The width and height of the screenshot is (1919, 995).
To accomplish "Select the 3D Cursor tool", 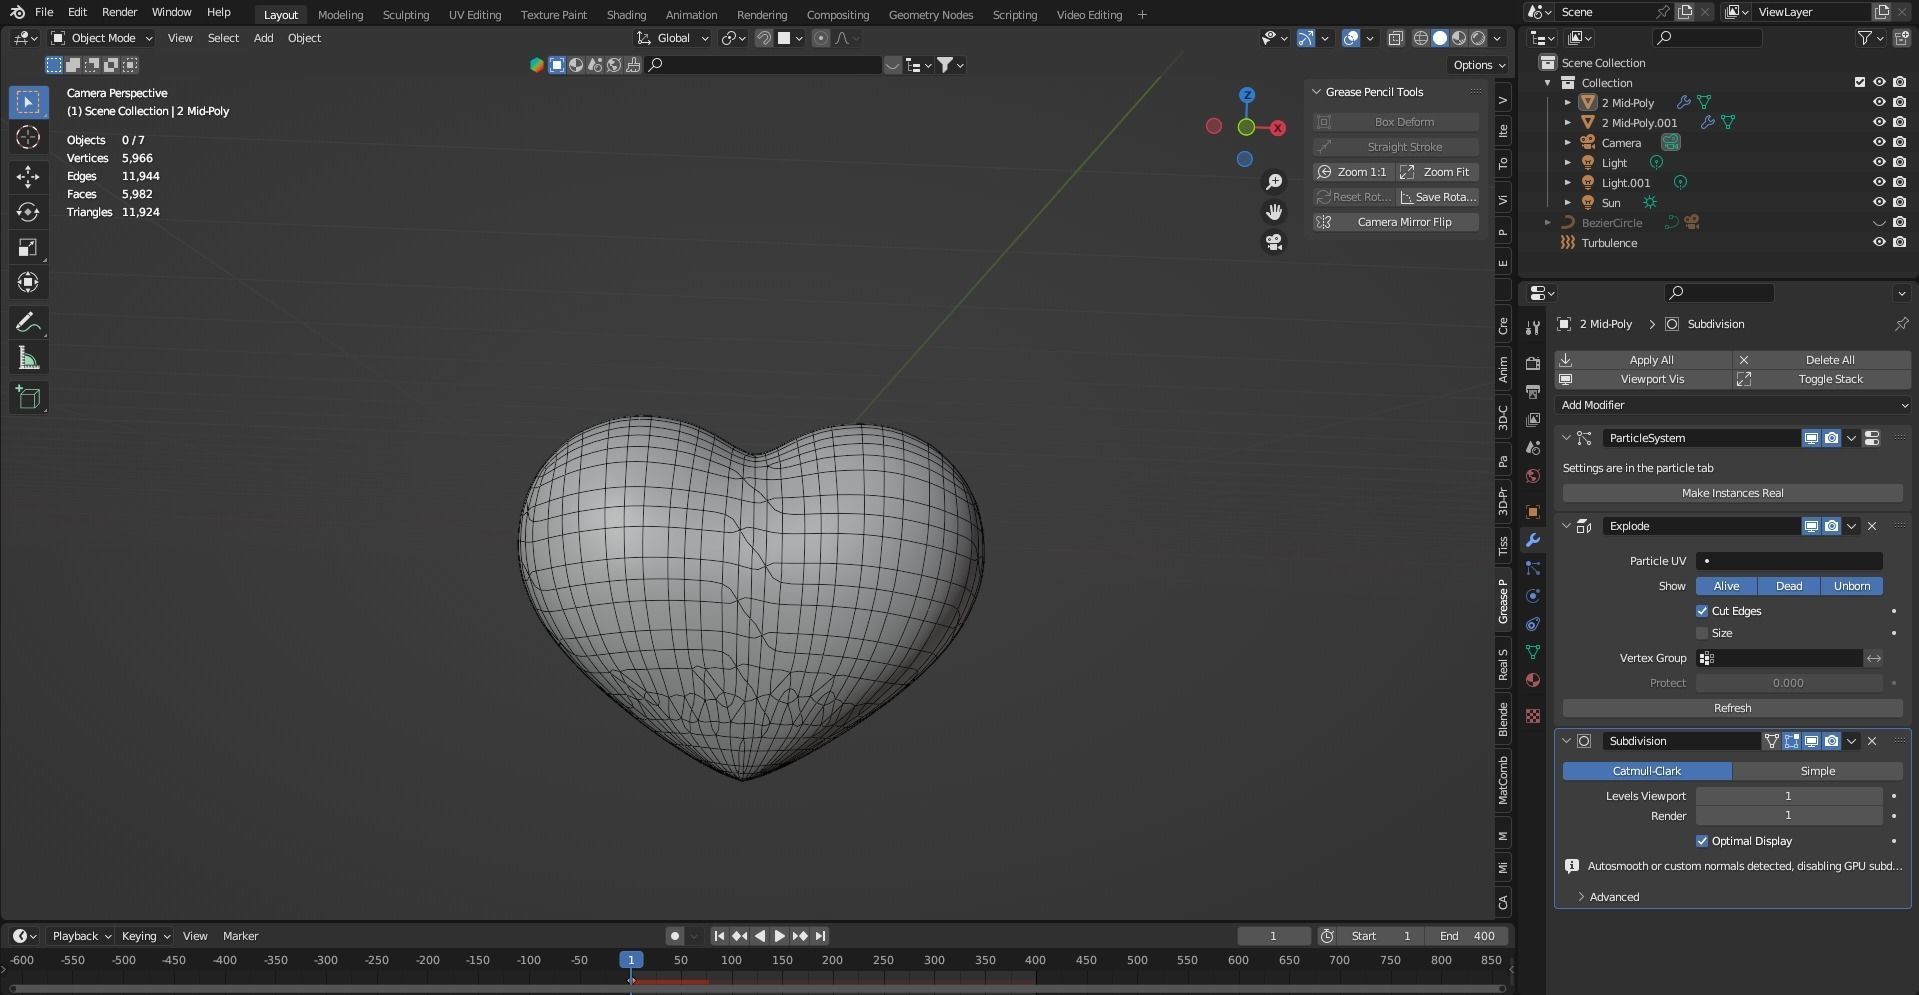I will coord(27,137).
